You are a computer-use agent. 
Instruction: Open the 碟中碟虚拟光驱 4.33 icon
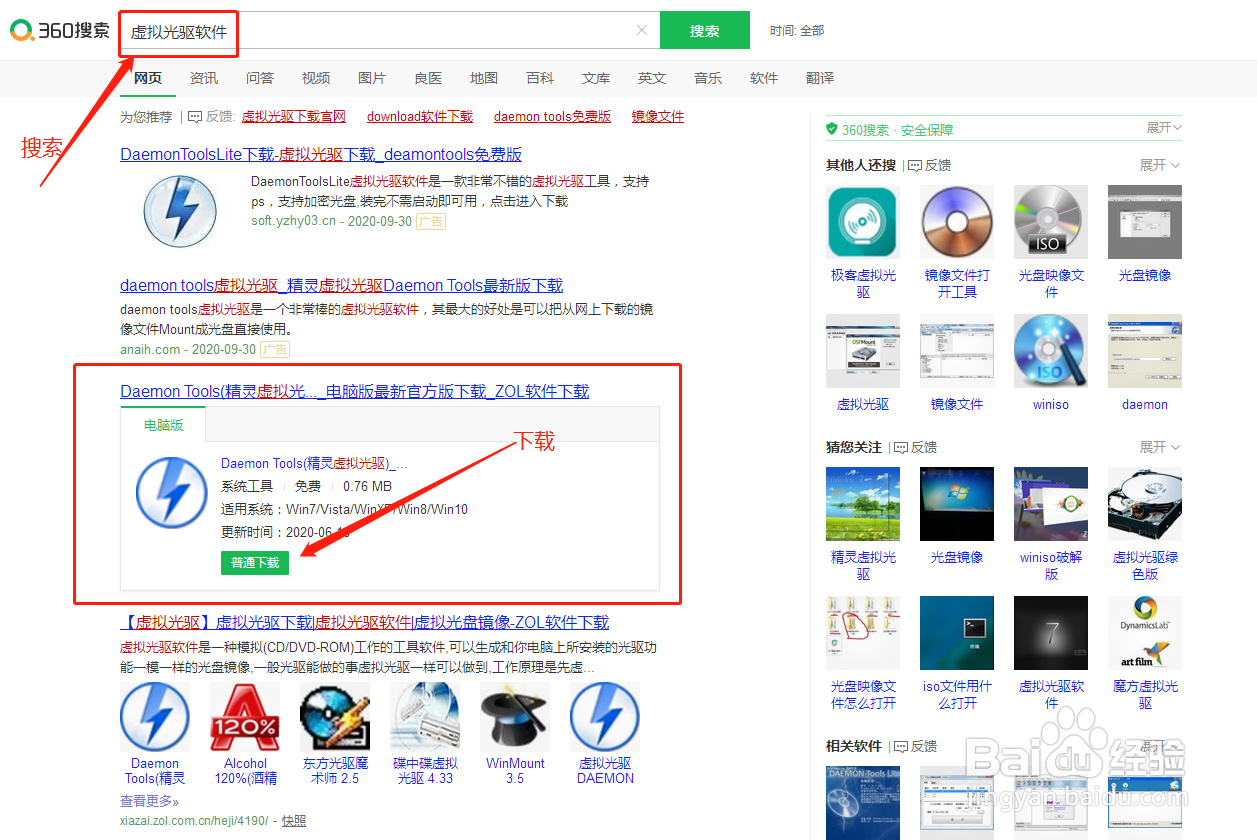click(x=425, y=717)
